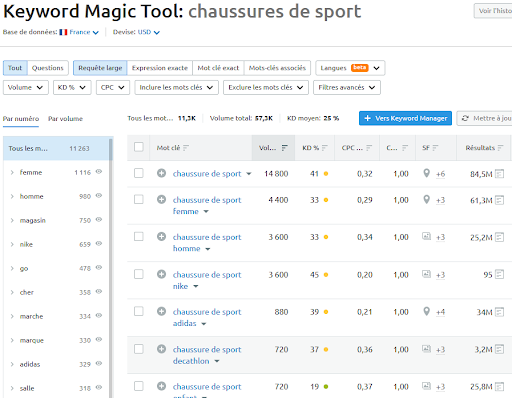Click image SERP feature icon in nike row
512x398 pixels.
point(426,274)
